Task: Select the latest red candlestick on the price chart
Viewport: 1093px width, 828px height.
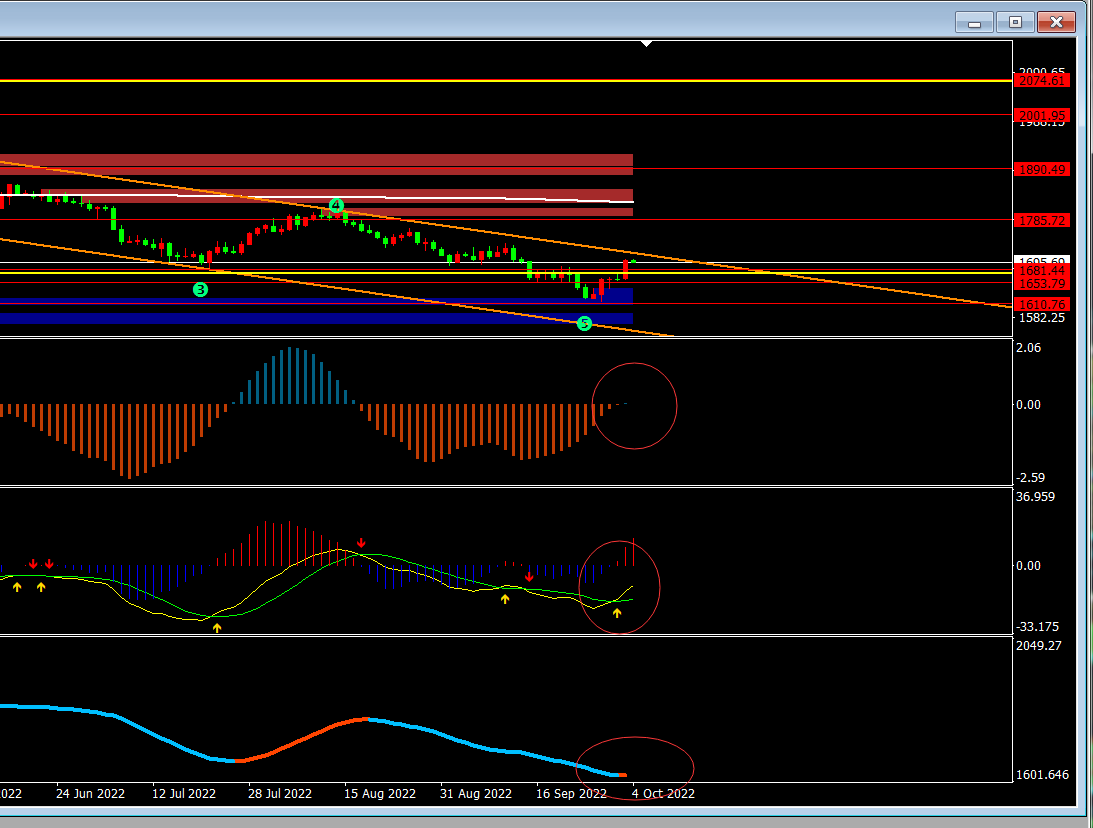Action: click(626, 269)
